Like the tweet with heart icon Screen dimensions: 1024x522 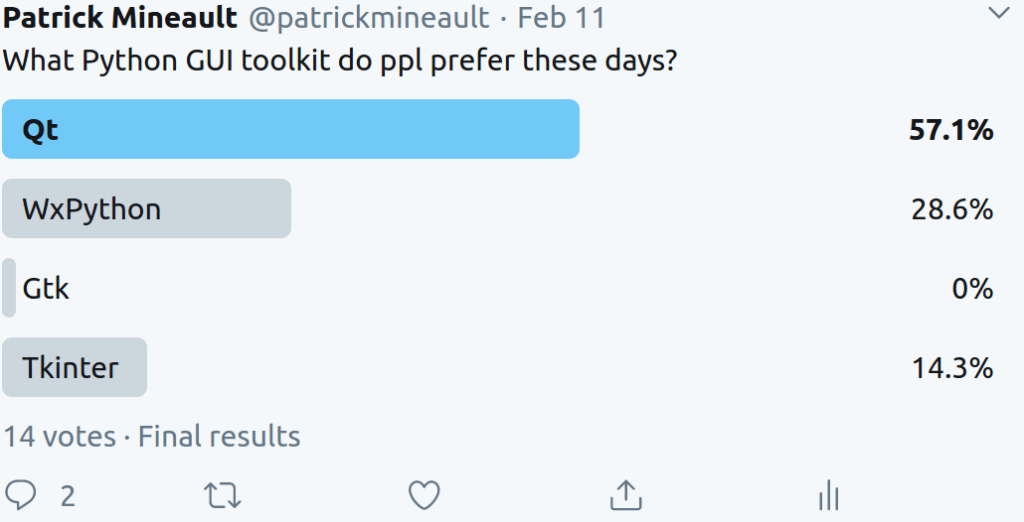[425, 495]
